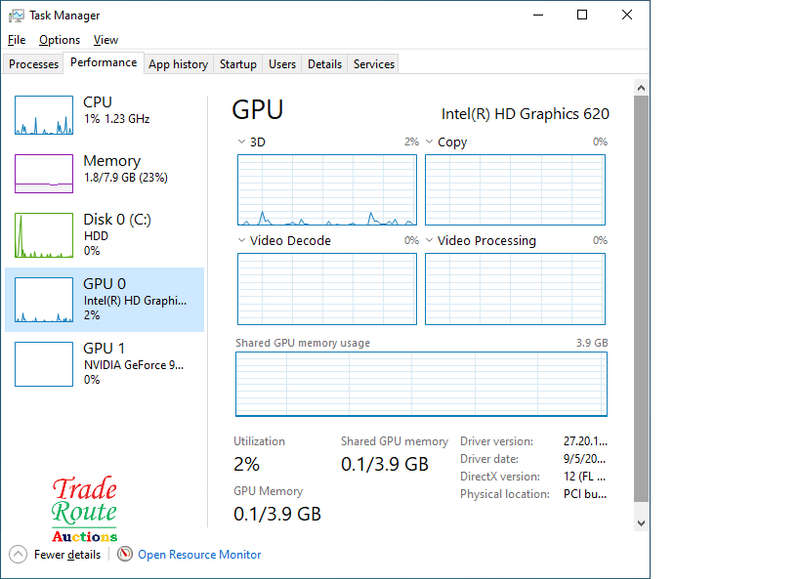This screenshot has width=800, height=579.
Task: Switch to the Services tab
Action: tap(374, 64)
